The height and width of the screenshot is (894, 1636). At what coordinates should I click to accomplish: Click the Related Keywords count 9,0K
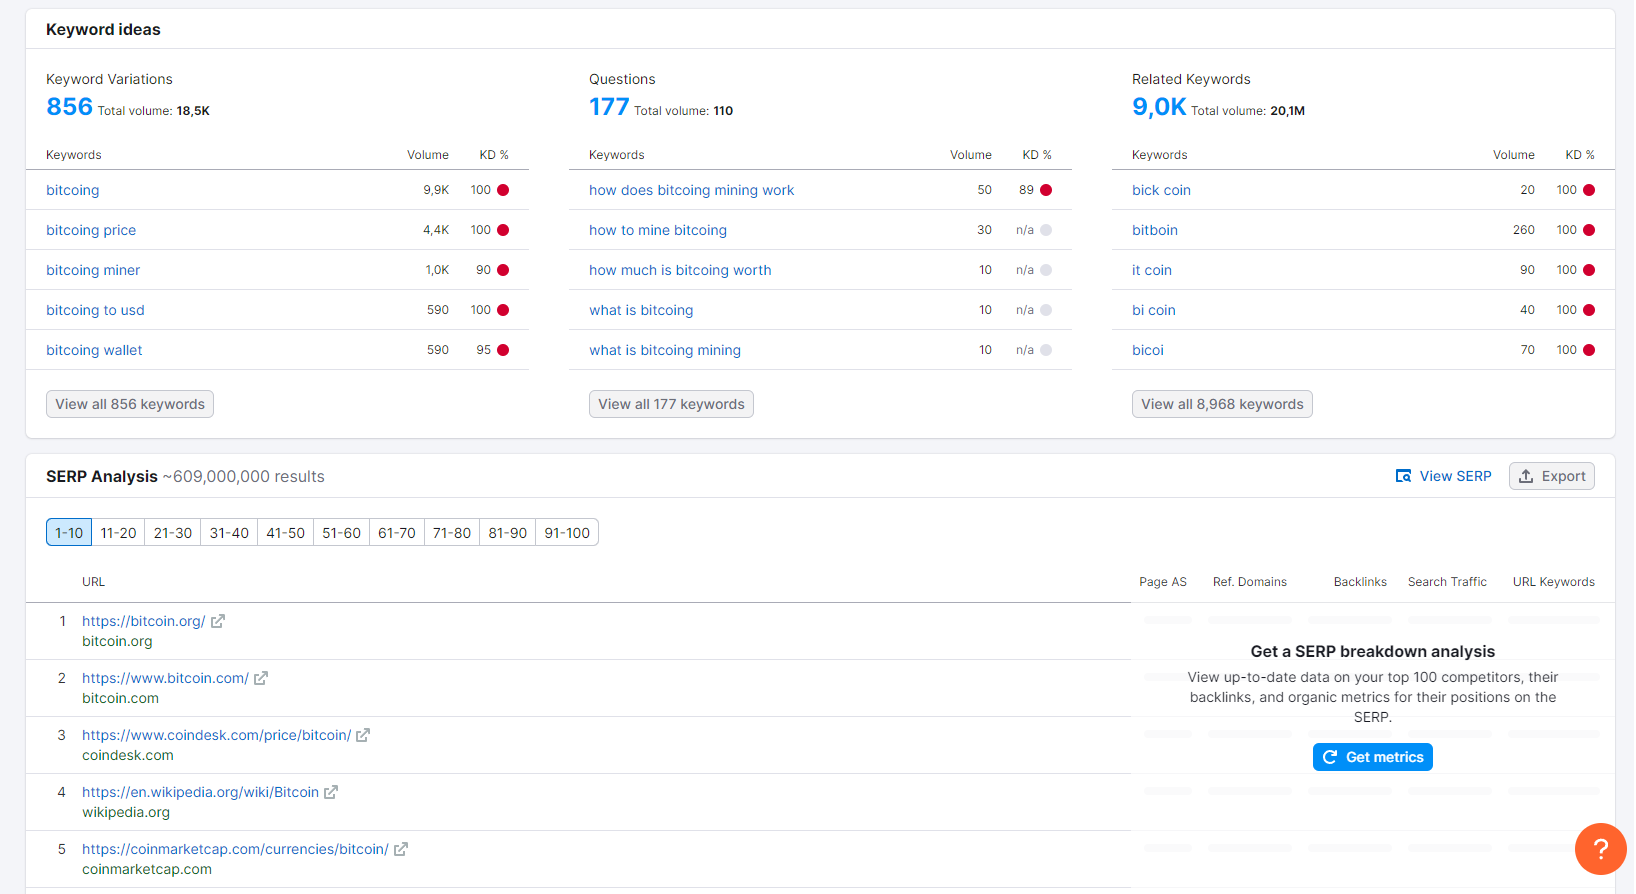[x=1159, y=107]
